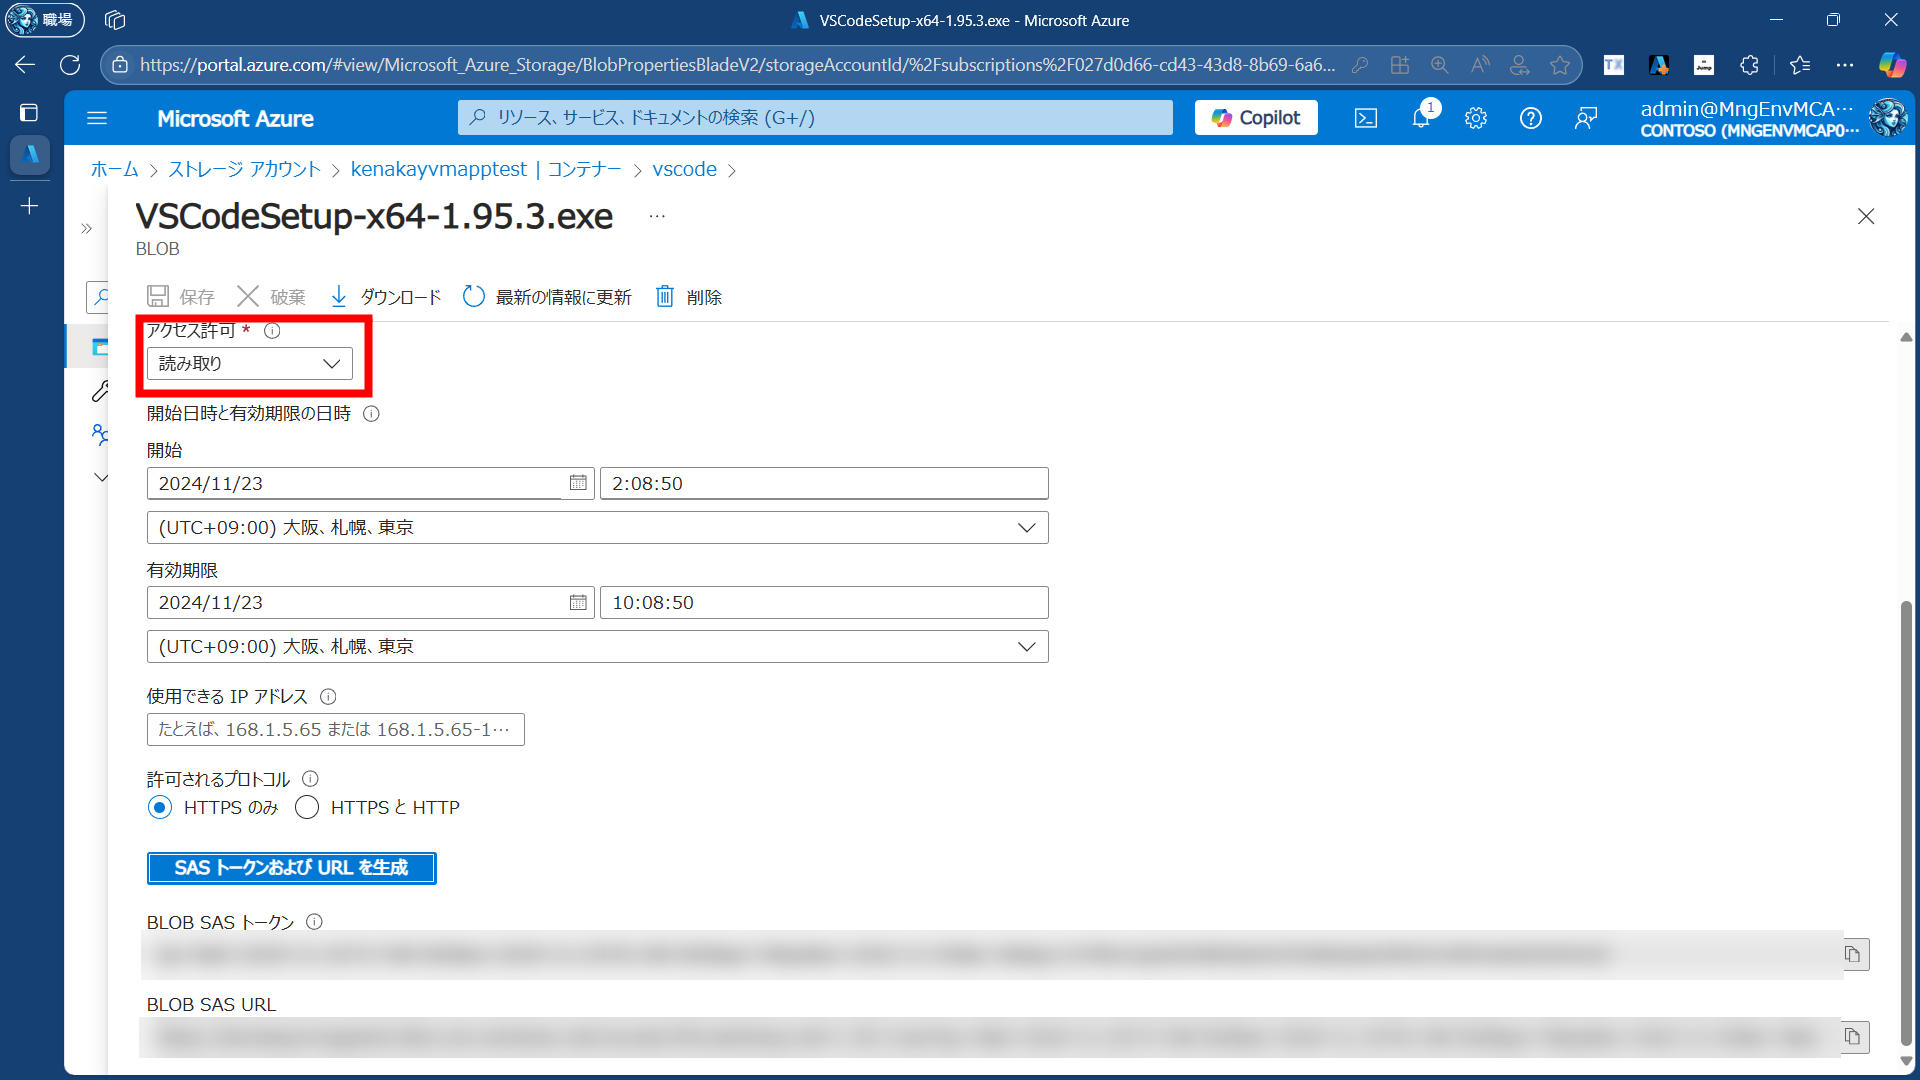Show info for アクセス許可
Screen dimensions: 1920x1080
pyautogui.click(x=272, y=331)
